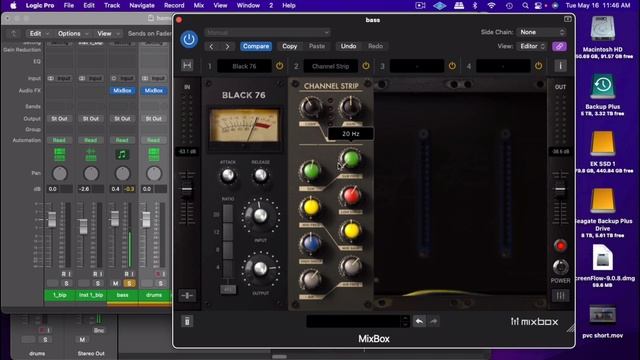This screenshot has width=640, height=360.
Task: Click the MixBox footer undo arrow
Action: [419, 321]
